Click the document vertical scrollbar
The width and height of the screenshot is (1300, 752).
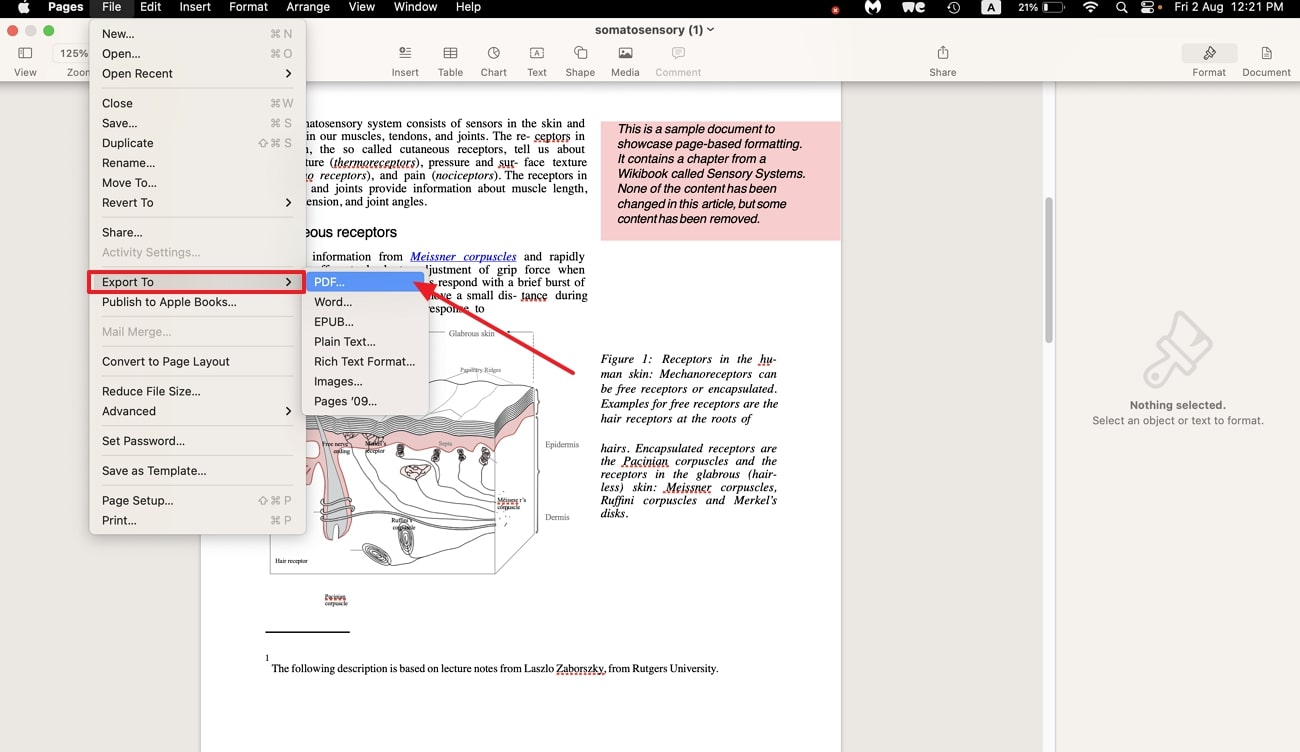(1048, 270)
